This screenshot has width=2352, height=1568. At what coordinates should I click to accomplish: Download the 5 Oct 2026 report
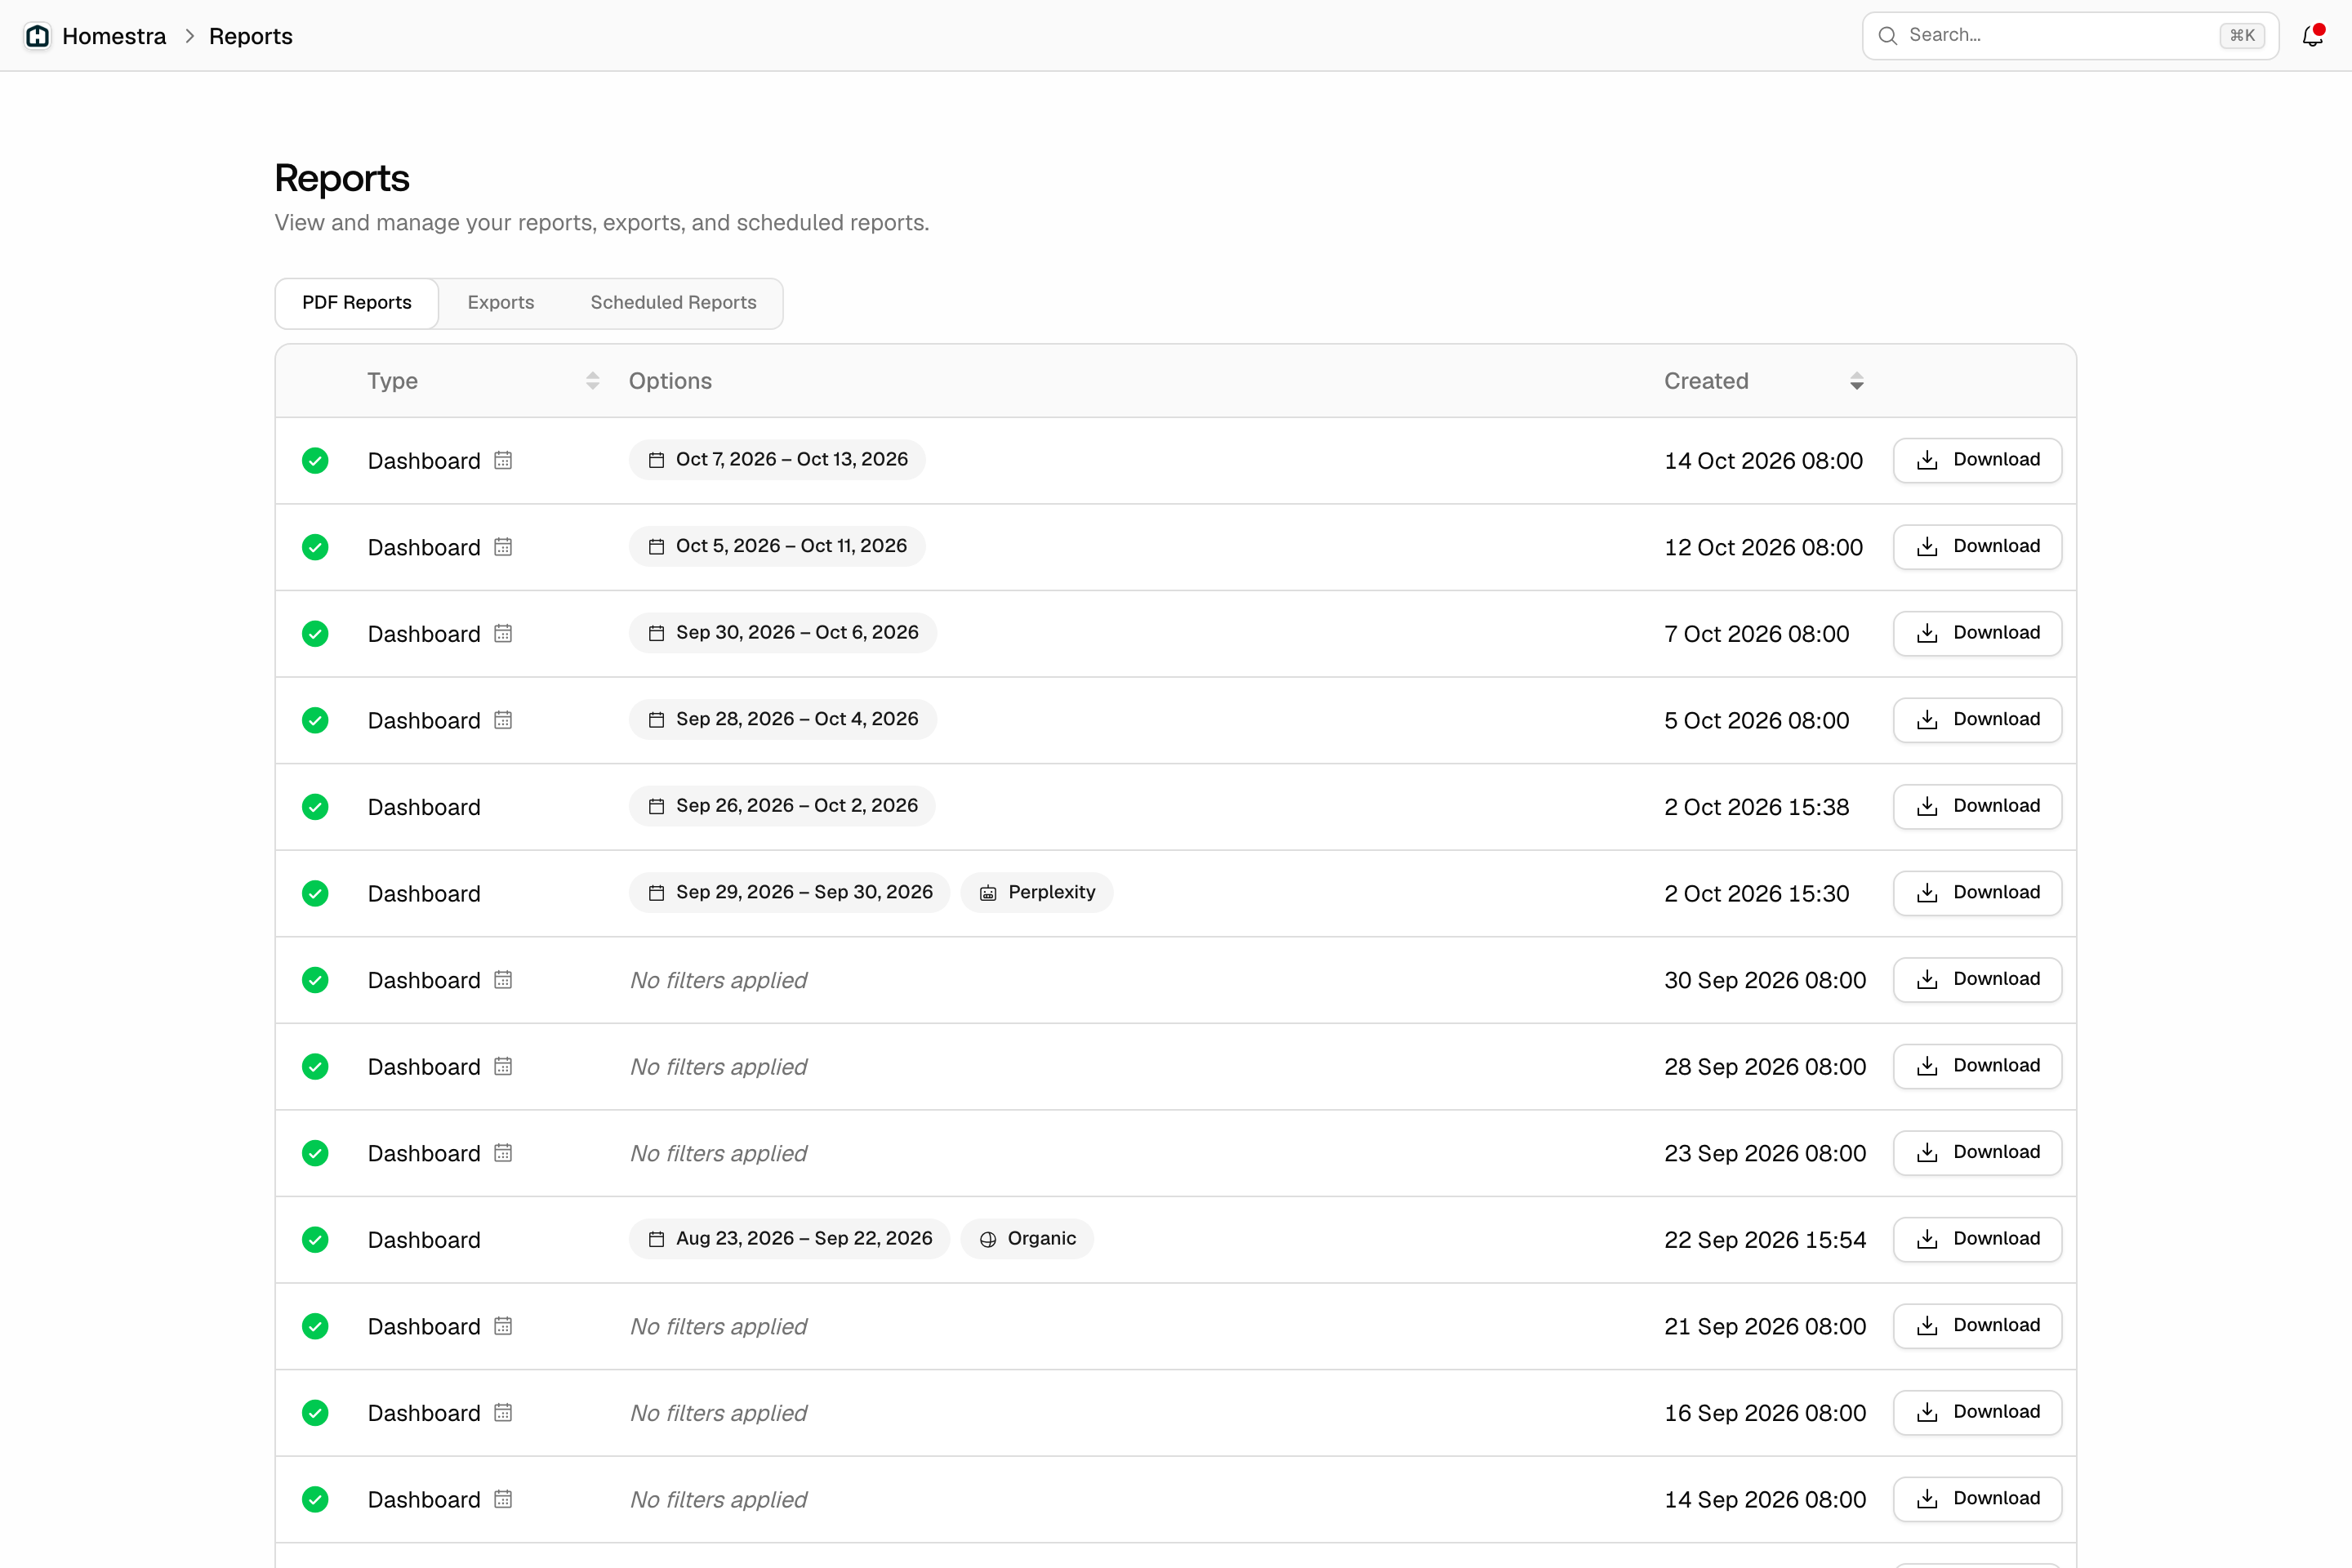point(1977,720)
